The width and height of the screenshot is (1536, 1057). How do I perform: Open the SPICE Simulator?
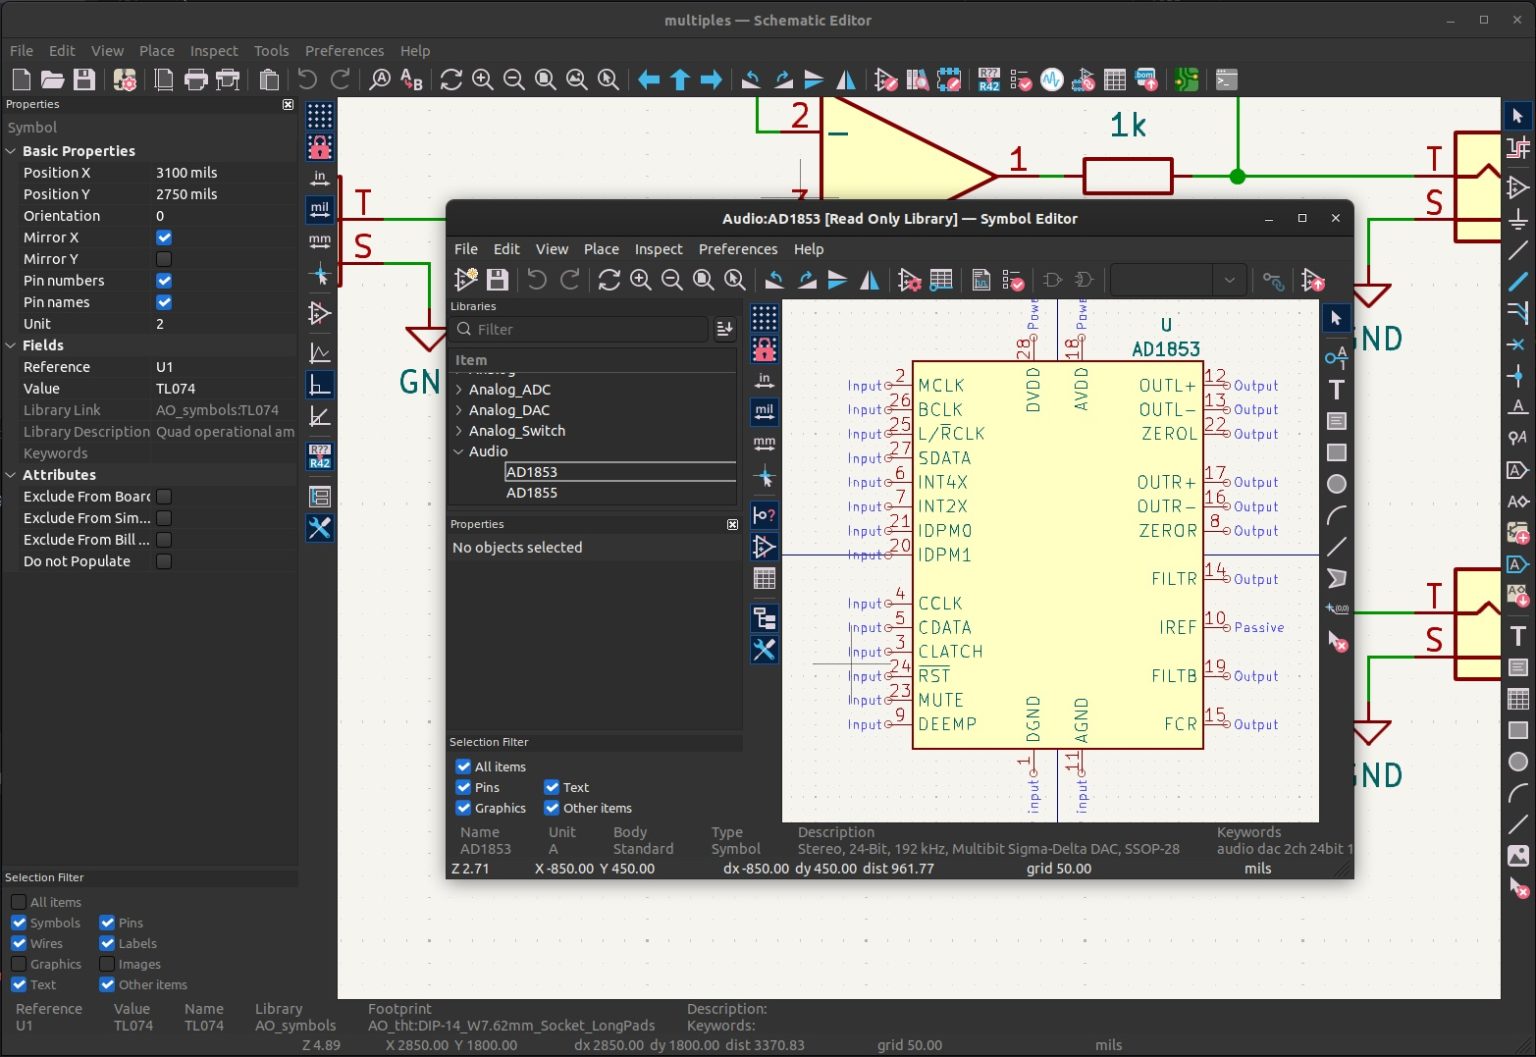point(1052,80)
